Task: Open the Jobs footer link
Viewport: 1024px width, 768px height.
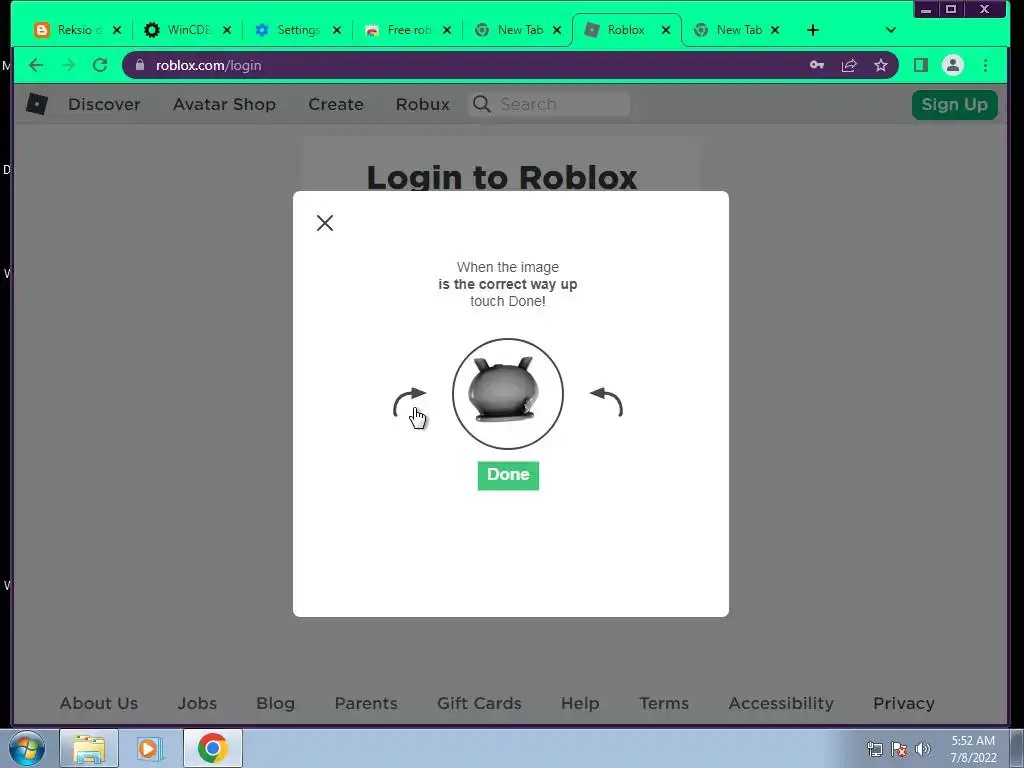Action: click(197, 703)
